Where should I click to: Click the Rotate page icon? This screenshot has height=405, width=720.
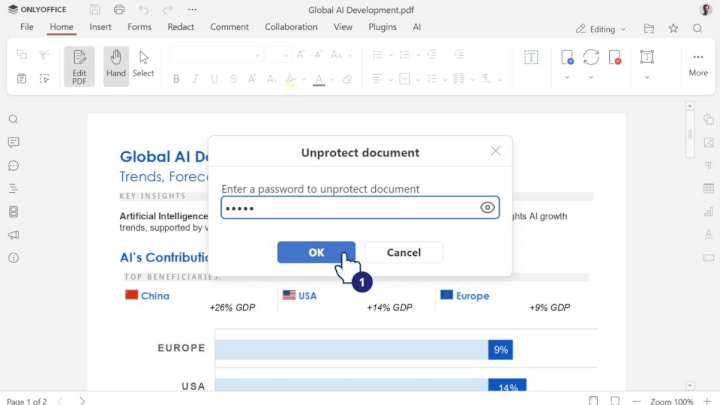coord(591,57)
